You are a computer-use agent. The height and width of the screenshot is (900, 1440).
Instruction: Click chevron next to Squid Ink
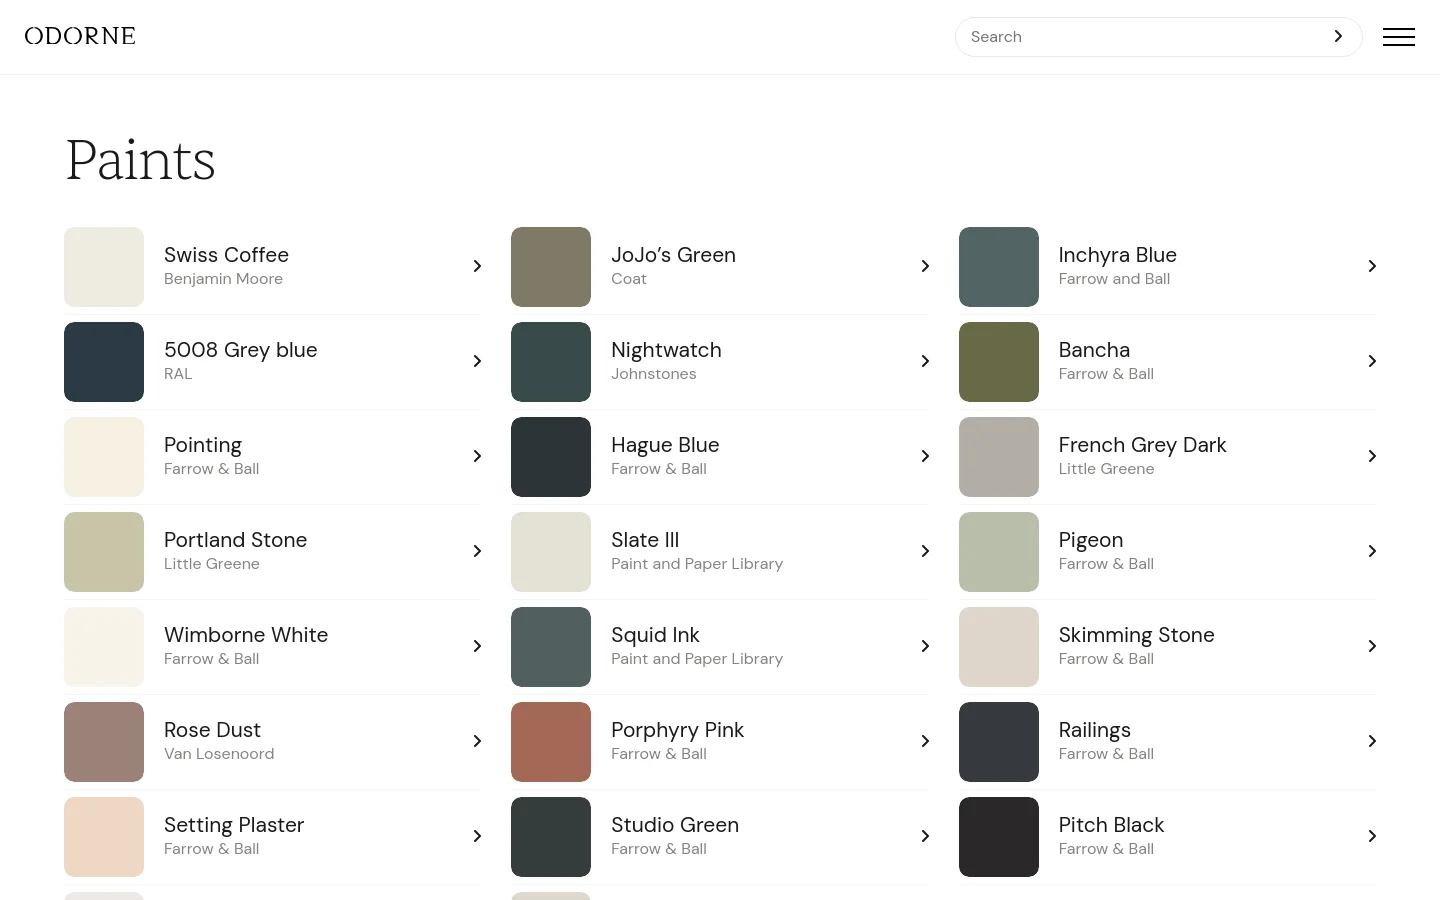coord(925,646)
